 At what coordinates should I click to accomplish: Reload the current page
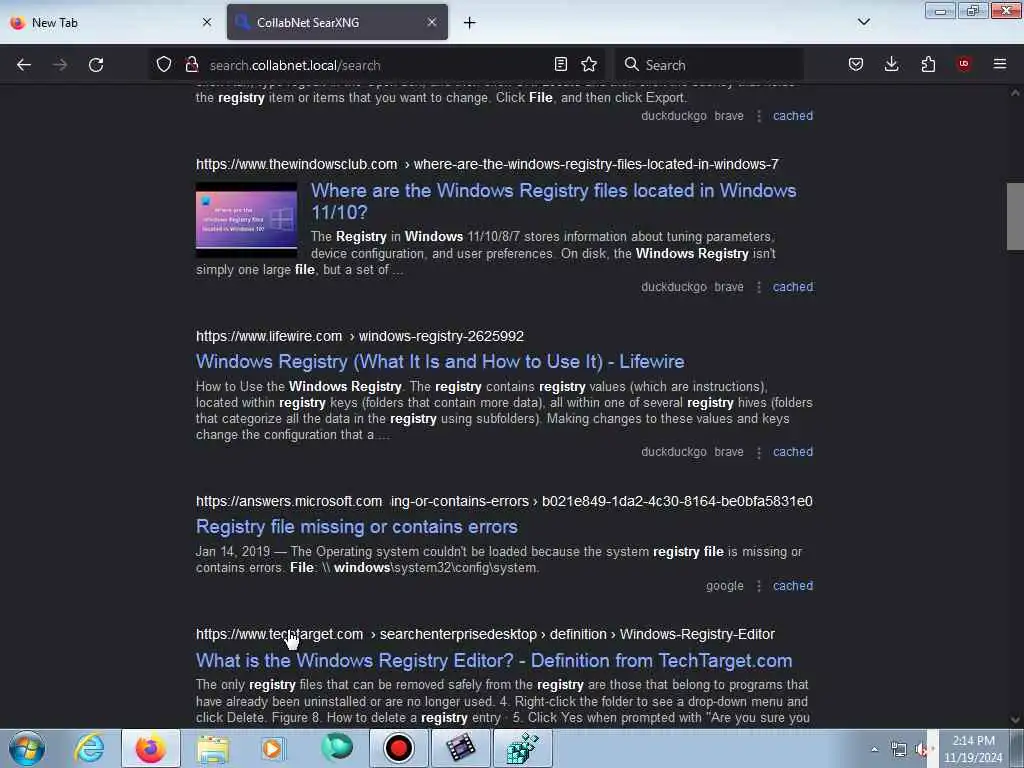[96, 65]
